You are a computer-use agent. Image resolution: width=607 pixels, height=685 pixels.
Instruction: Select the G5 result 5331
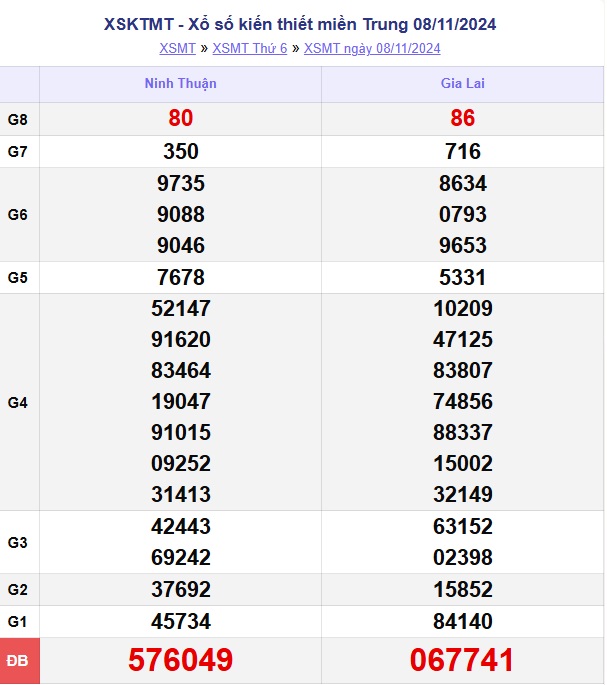(462, 277)
